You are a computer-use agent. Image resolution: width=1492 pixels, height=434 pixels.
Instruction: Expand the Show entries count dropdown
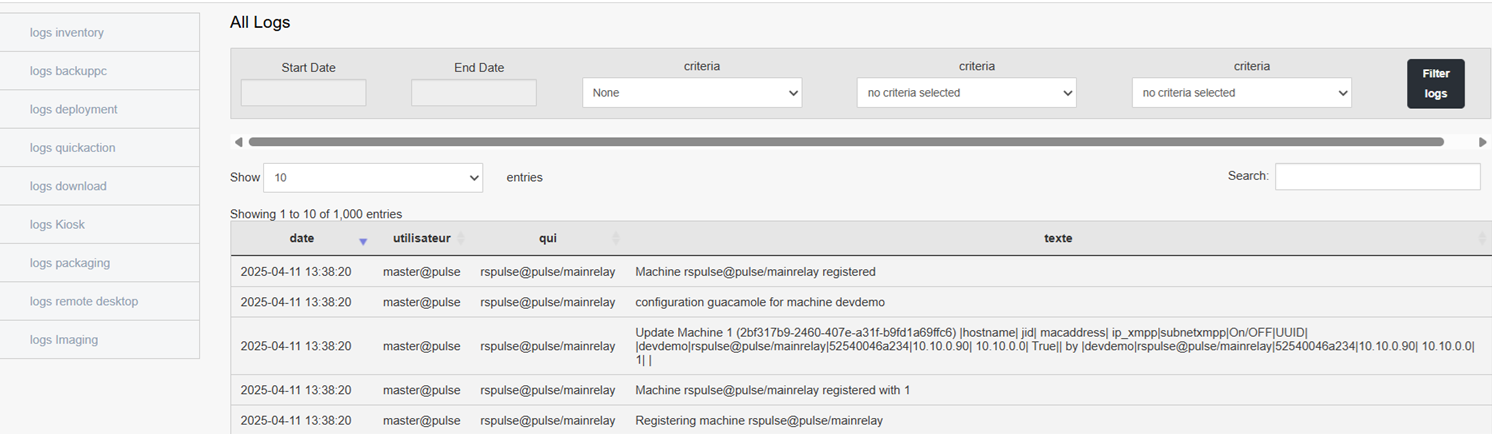point(373,177)
